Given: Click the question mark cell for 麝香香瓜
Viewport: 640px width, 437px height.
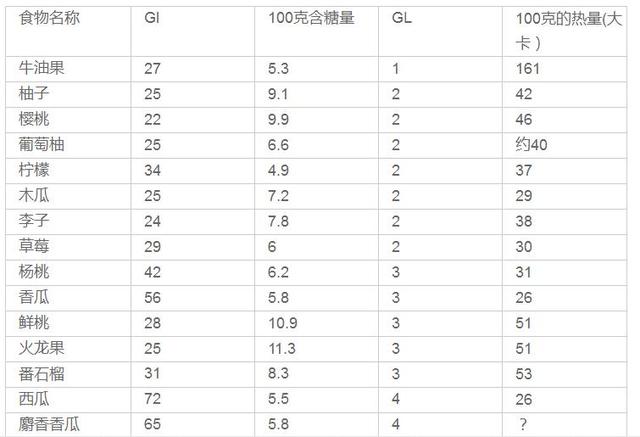Looking at the screenshot, I should pyautogui.click(x=521, y=424).
